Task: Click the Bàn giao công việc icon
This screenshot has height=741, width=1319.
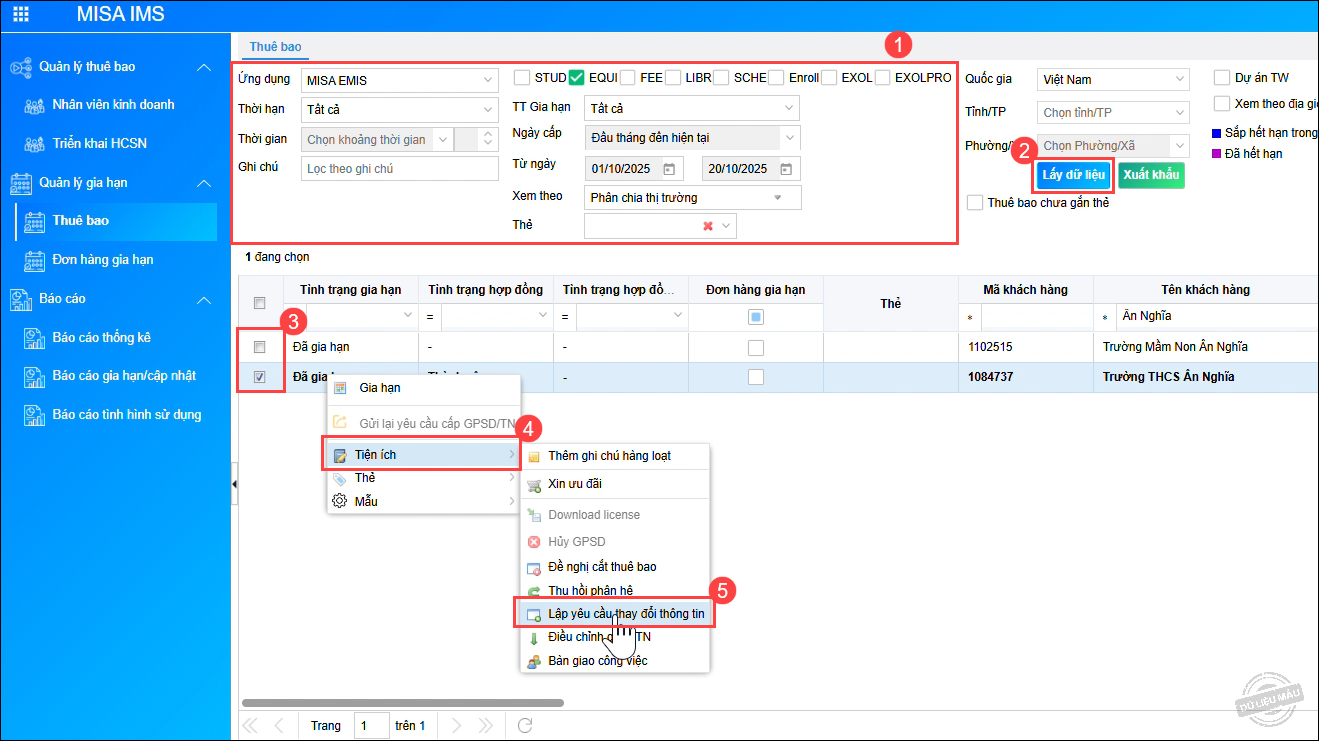Action: tap(534, 661)
